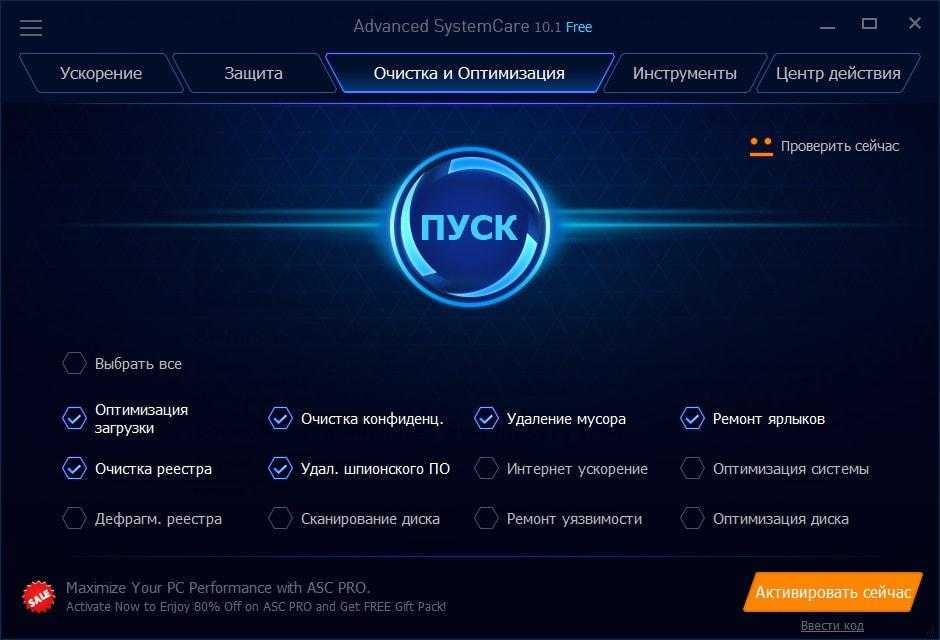
Task: Uncheck Оптимизация загрузки option
Action: point(74,418)
